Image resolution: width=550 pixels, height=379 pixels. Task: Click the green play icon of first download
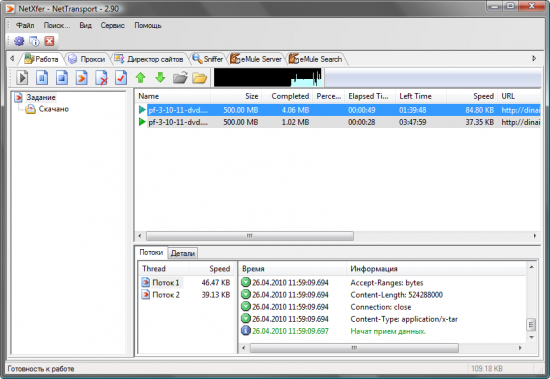click(x=142, y=110)
